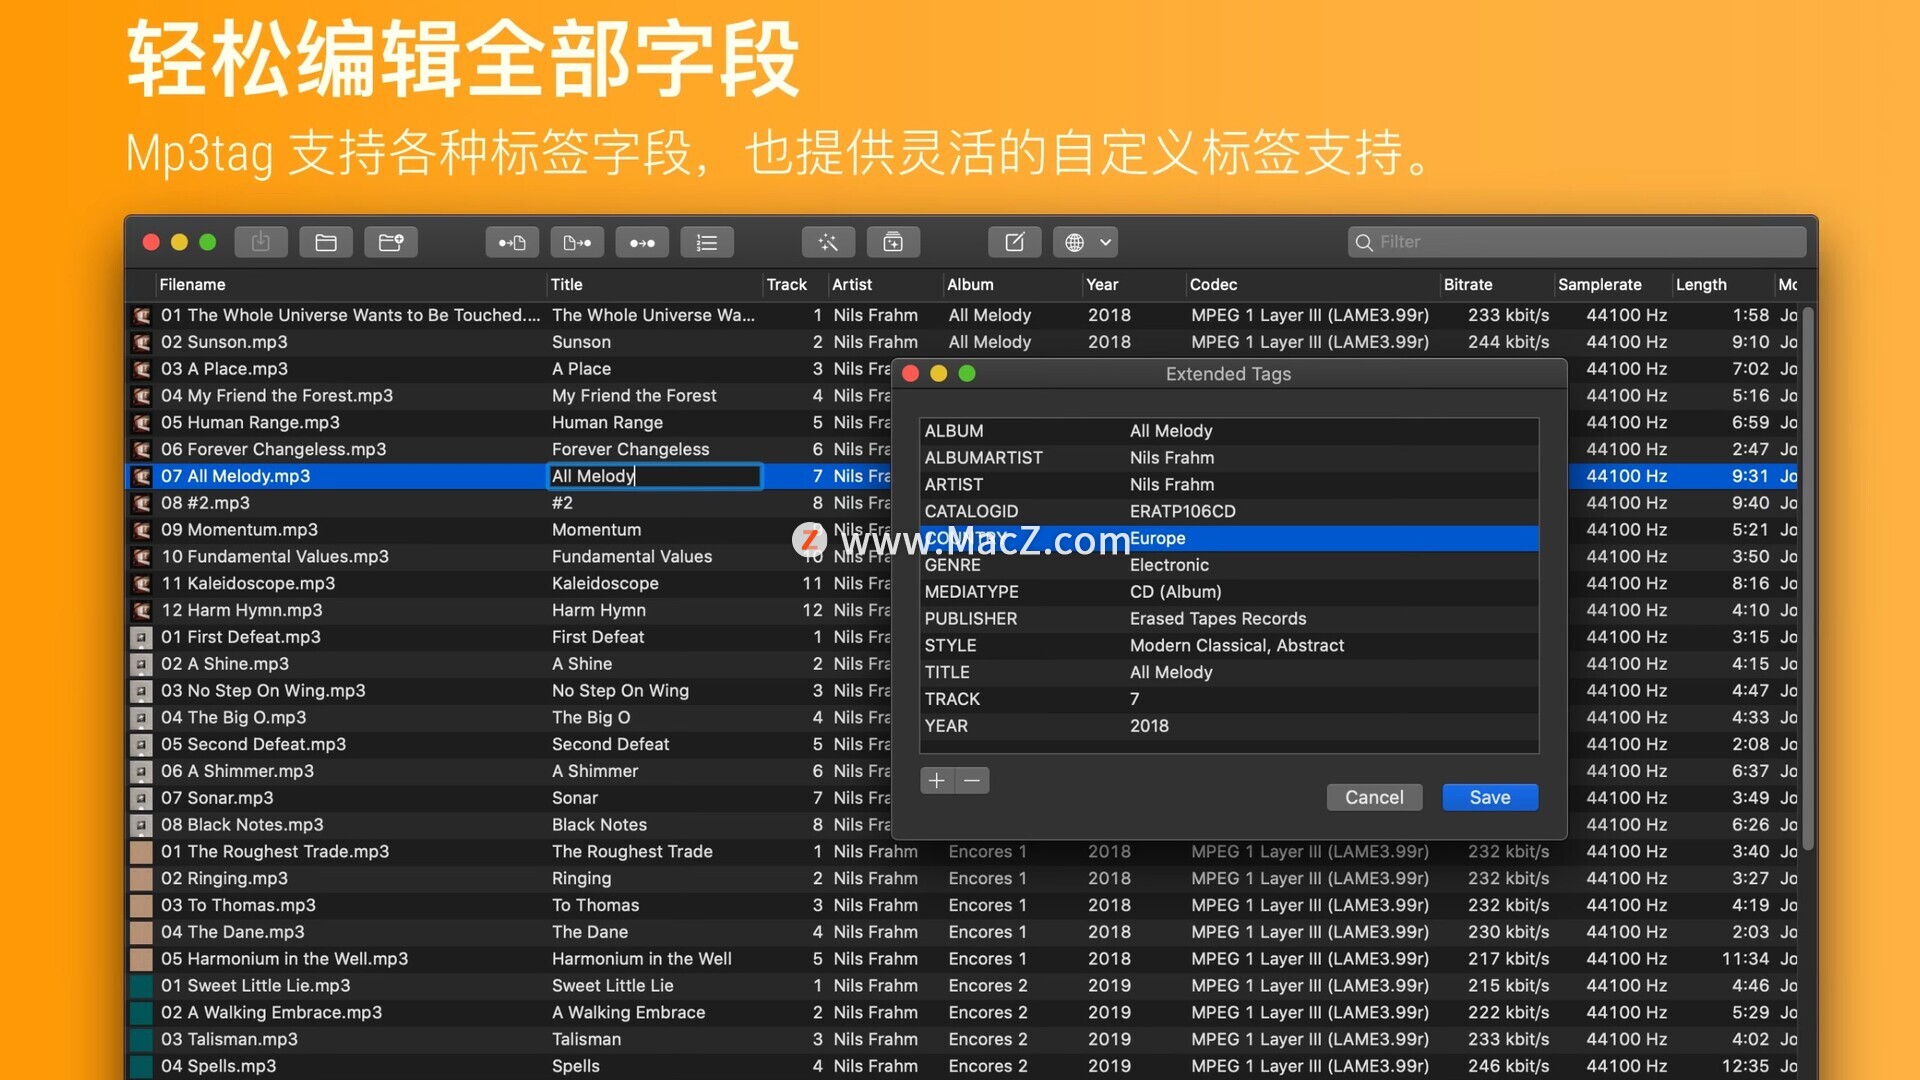Screen dimensions: 1920x1080
Task: Select file 01 The Roughest Trade.mp3
Action: pyautogui.click(x=275, y=852)
